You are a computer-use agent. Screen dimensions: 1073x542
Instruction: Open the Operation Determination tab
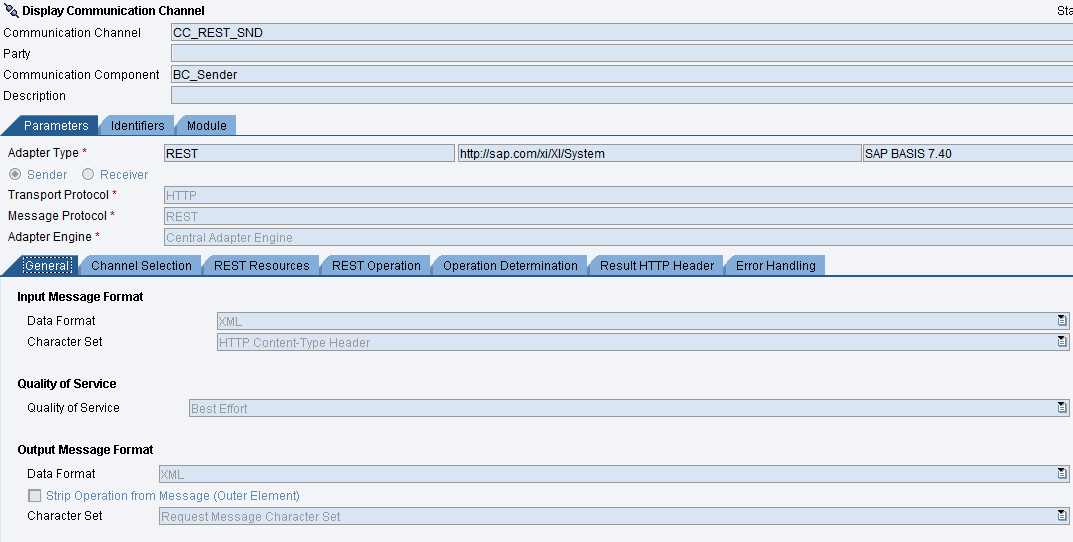point(510,266)
